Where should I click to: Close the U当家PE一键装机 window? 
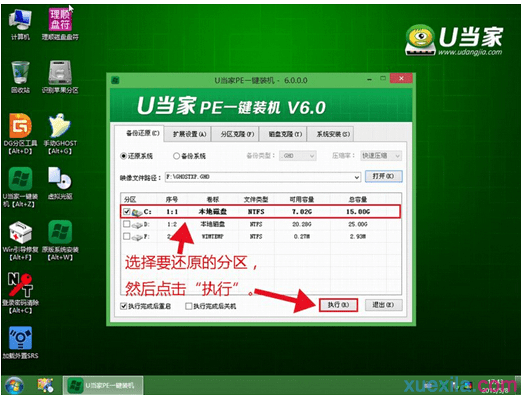[401, 79]
